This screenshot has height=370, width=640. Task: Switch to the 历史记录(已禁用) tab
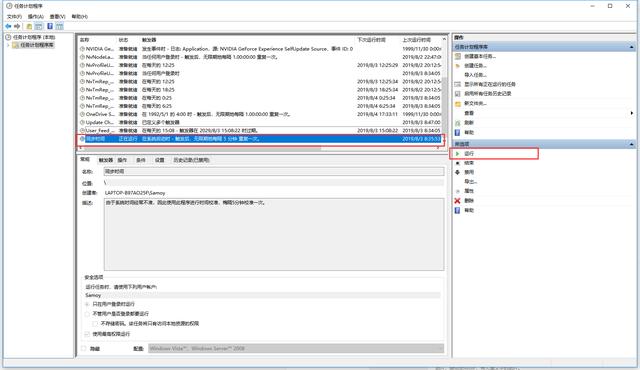click(x=191, y=160)
